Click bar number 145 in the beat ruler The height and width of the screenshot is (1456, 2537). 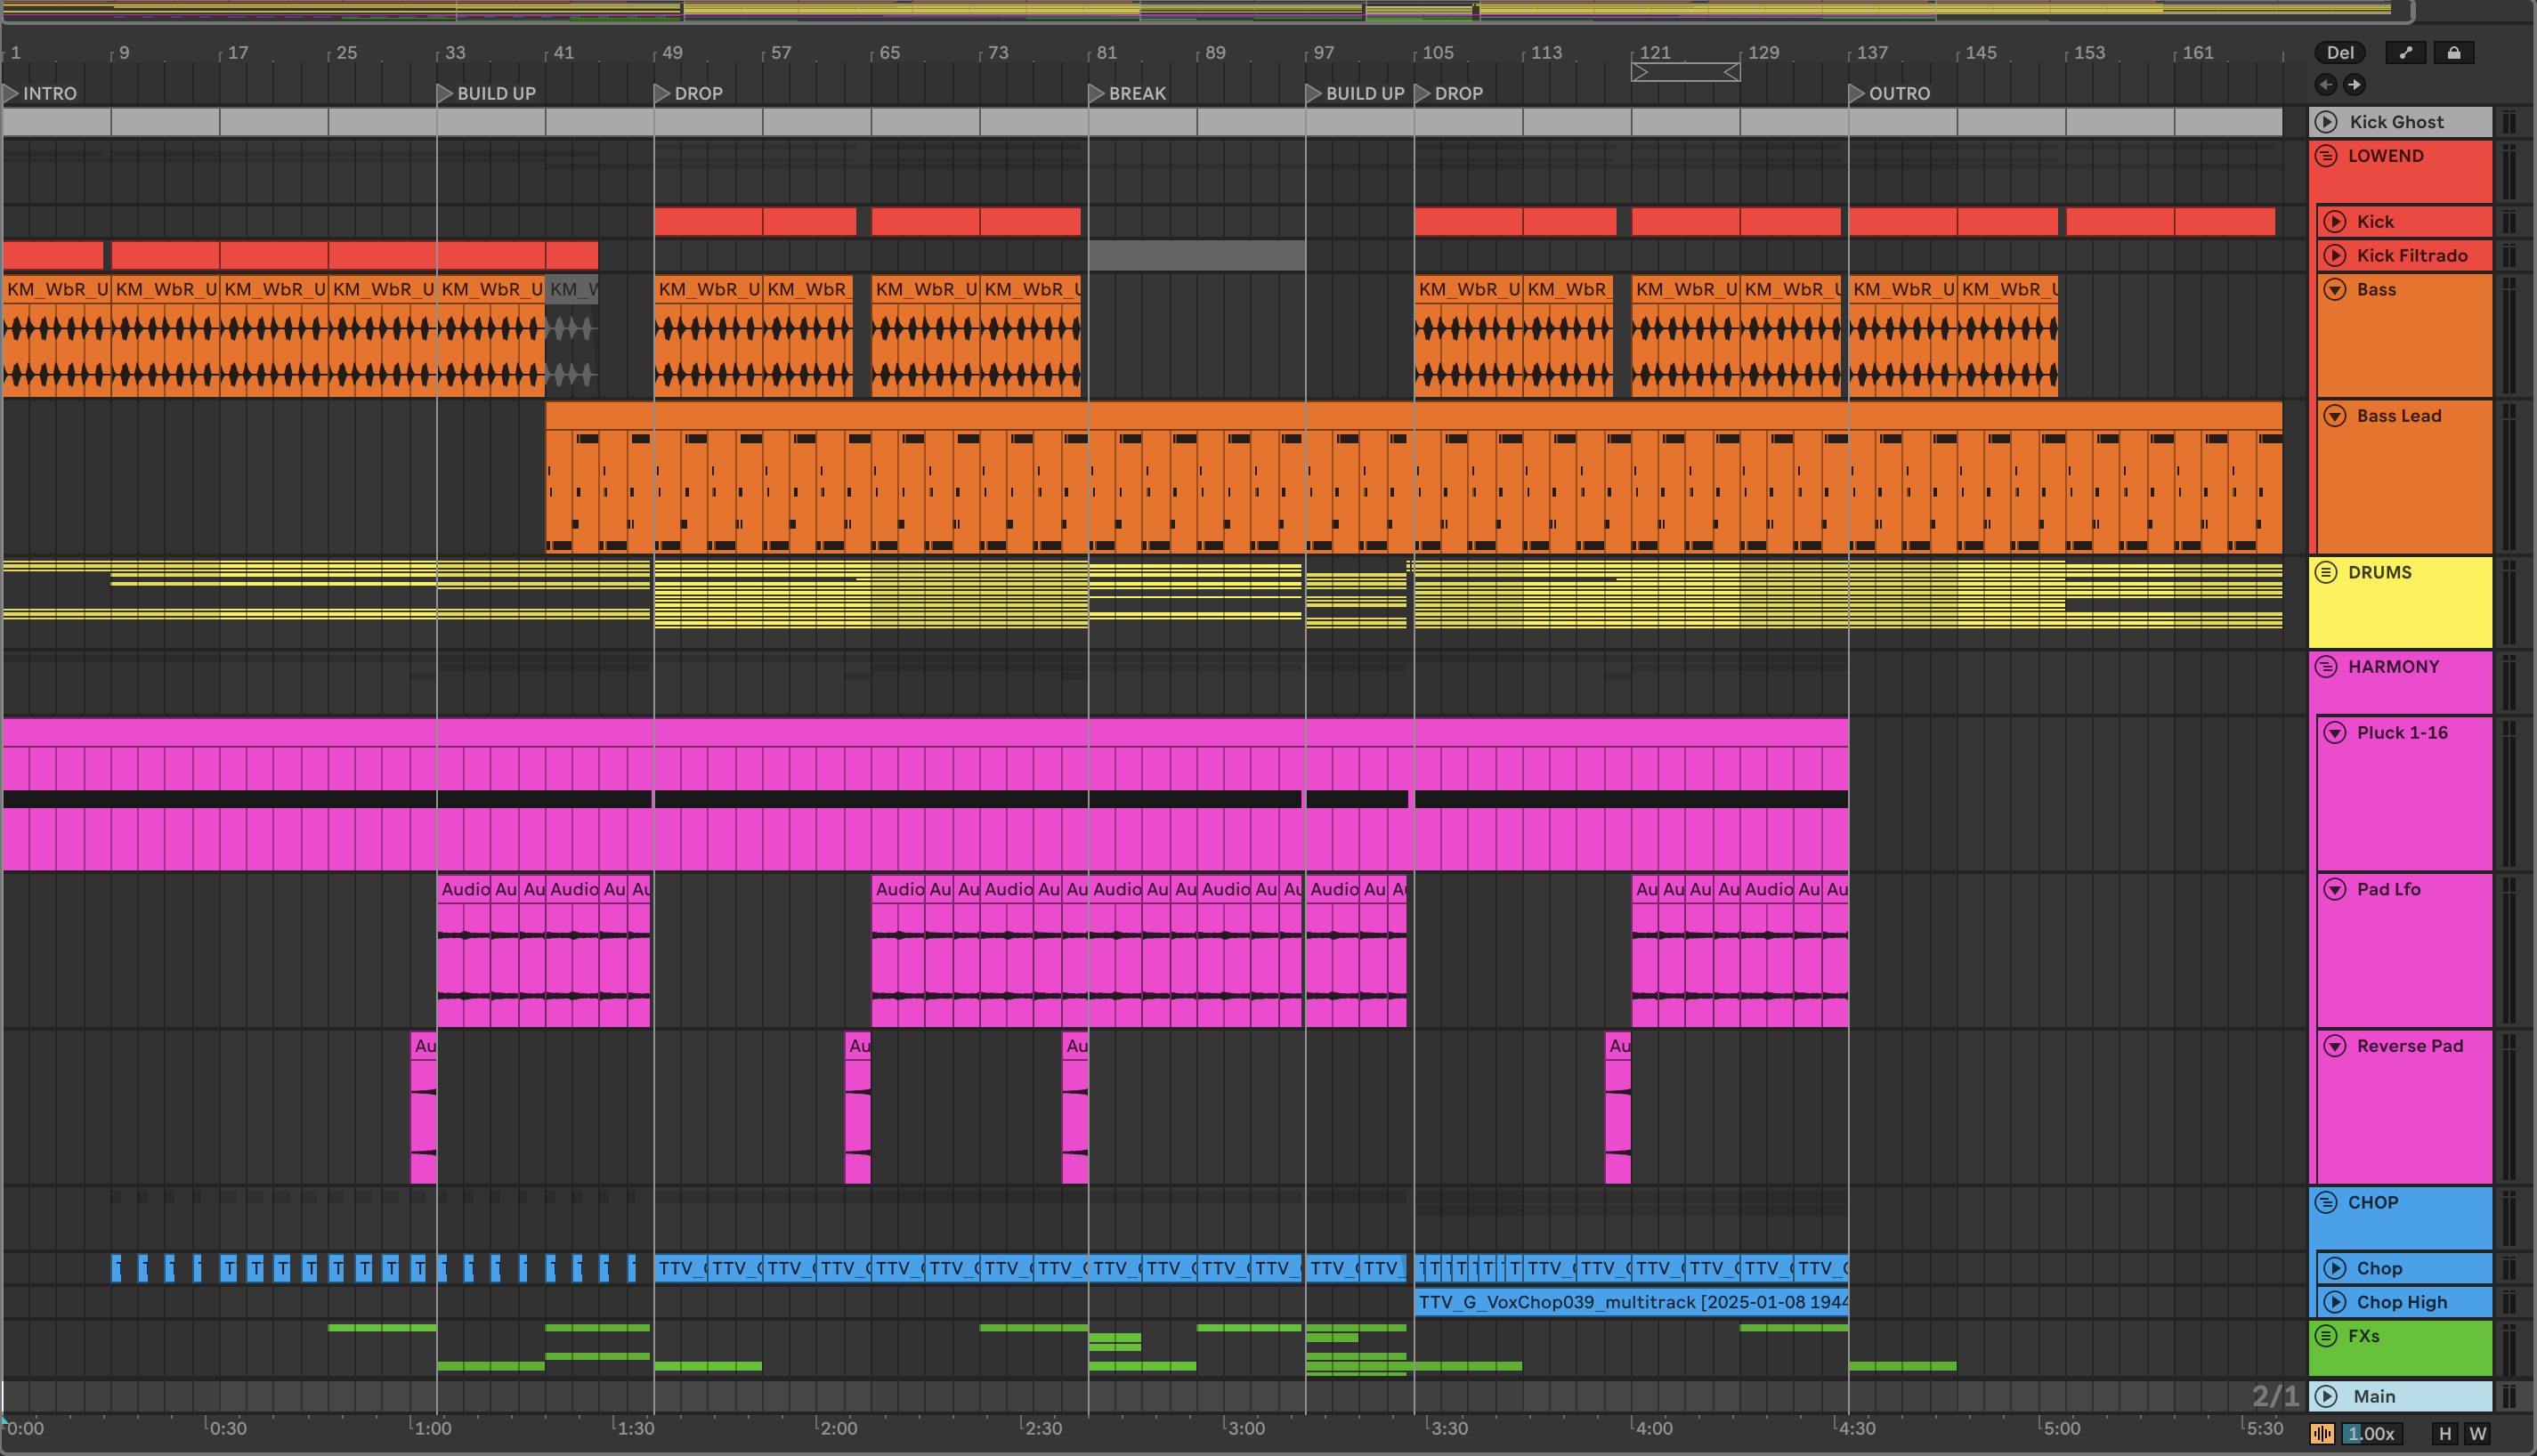pos(1980,53)
